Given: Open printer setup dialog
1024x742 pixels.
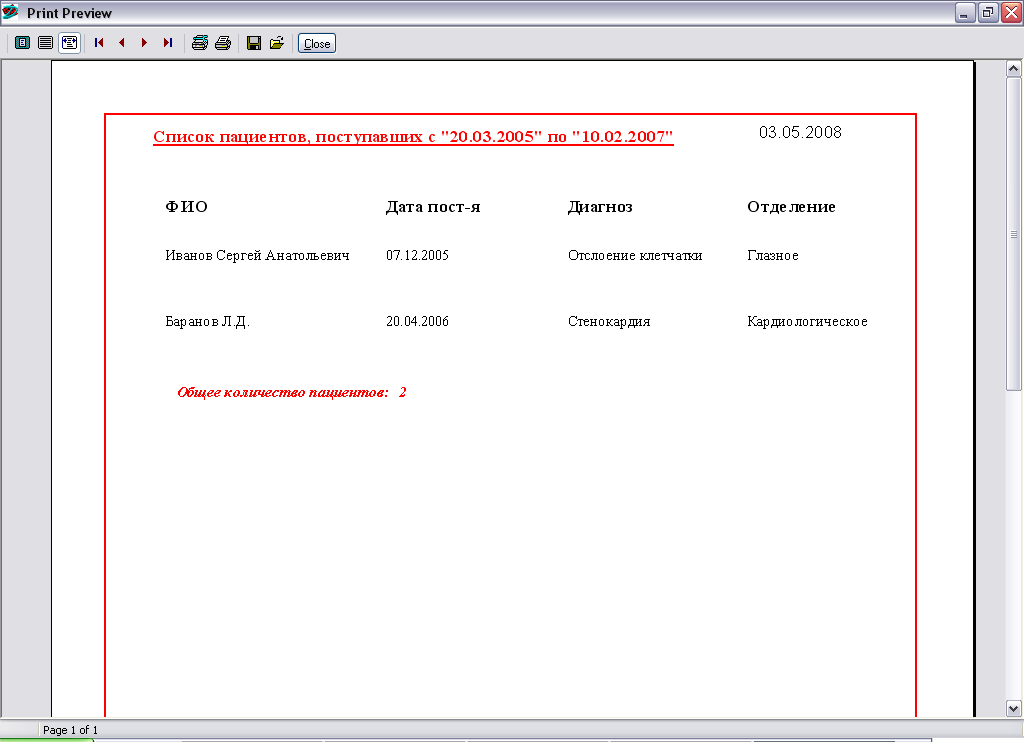Looking at the screenshot, I should pyautogui.click(x=200, y=43).
